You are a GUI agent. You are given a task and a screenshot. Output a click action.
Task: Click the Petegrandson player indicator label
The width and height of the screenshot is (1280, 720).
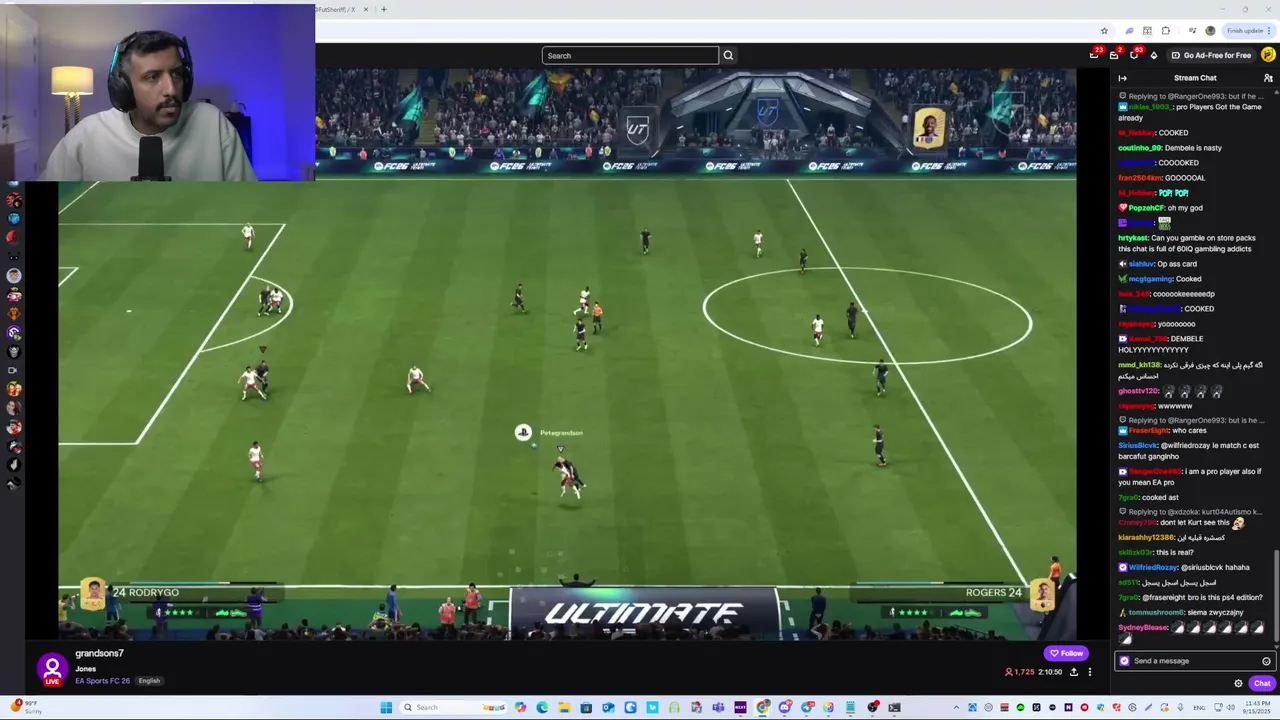point(561,433)
